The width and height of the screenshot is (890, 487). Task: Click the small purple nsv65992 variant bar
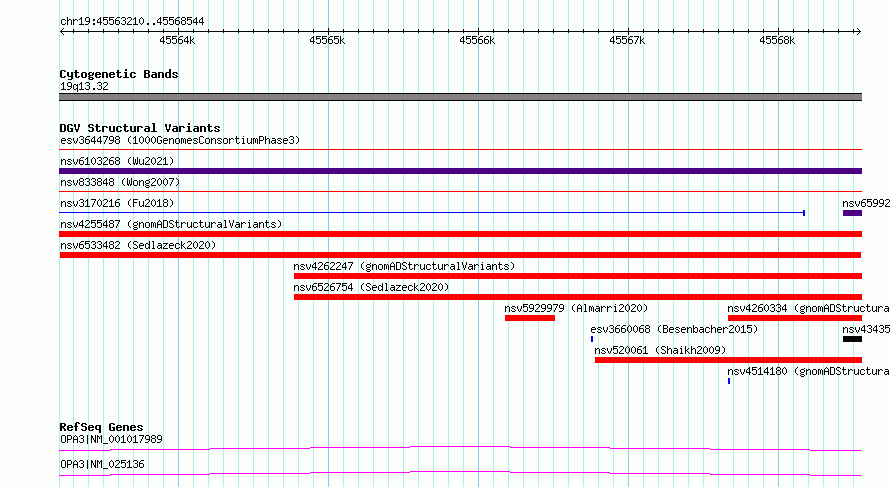[x=852, y=213]
